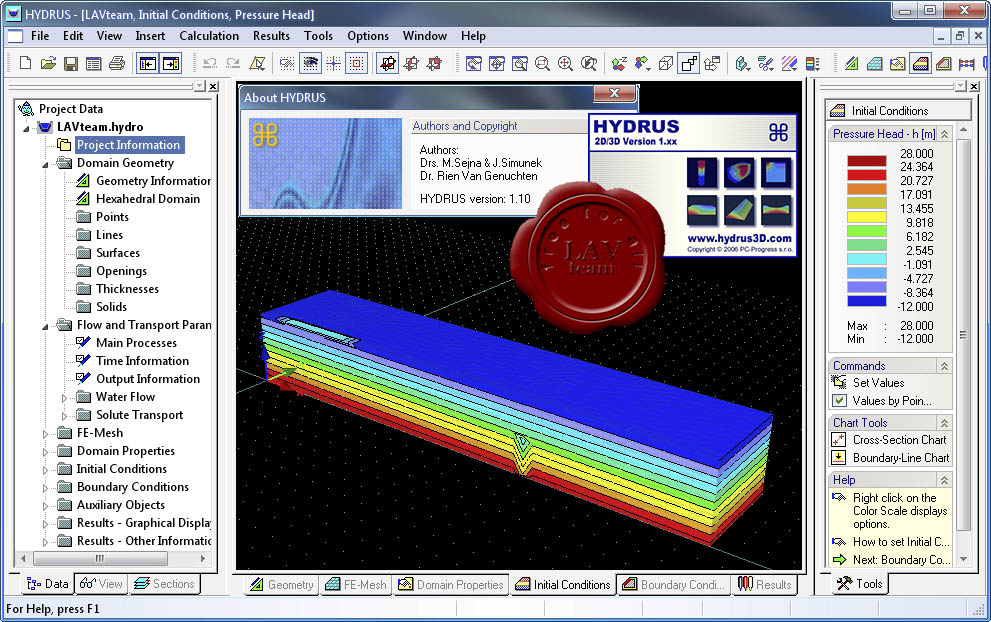Activate the selection pointer tool icon

[x=257, y=63]
